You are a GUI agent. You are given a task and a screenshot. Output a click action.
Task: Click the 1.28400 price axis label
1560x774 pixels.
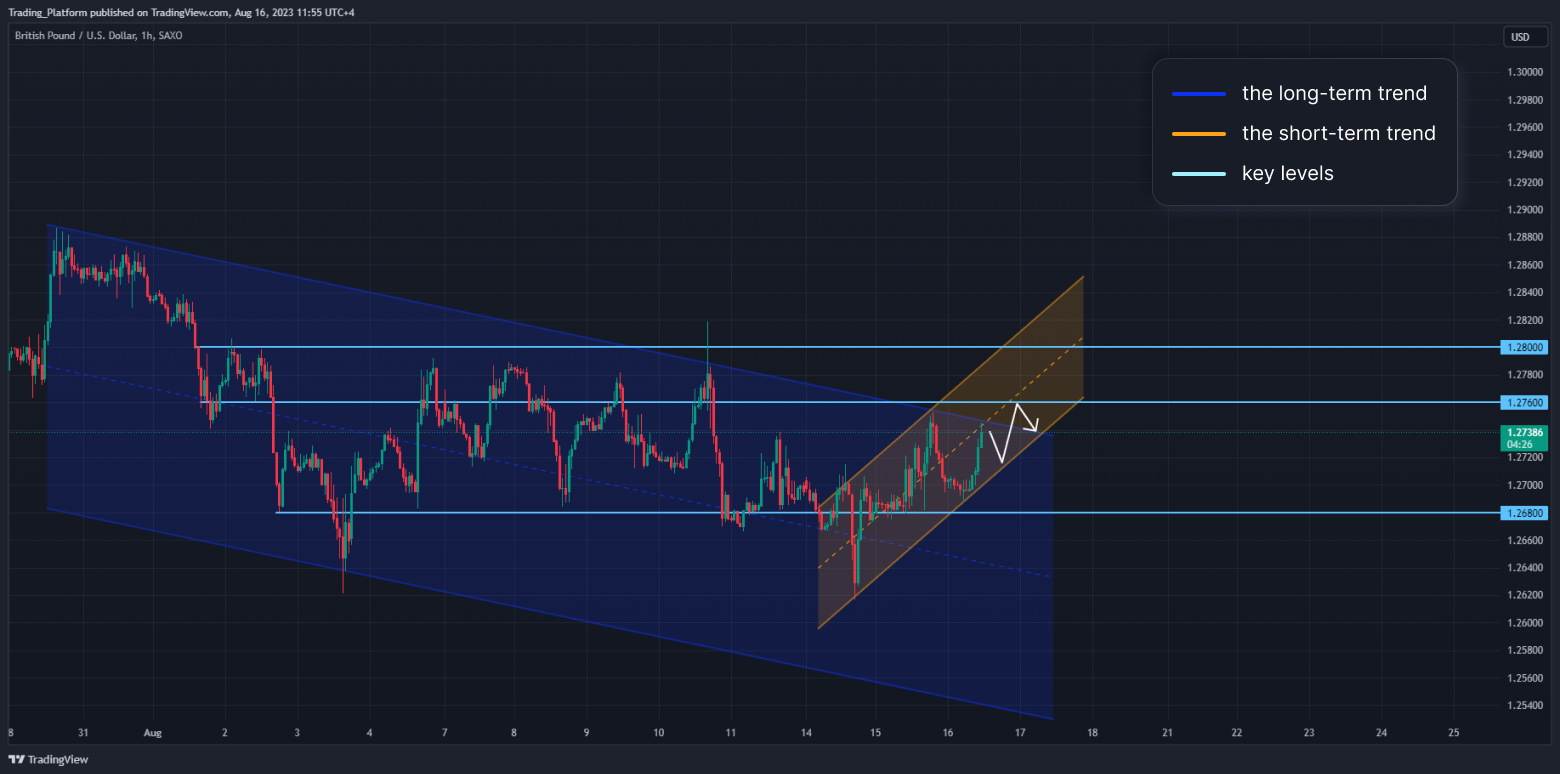click(x=1524, y=292)
